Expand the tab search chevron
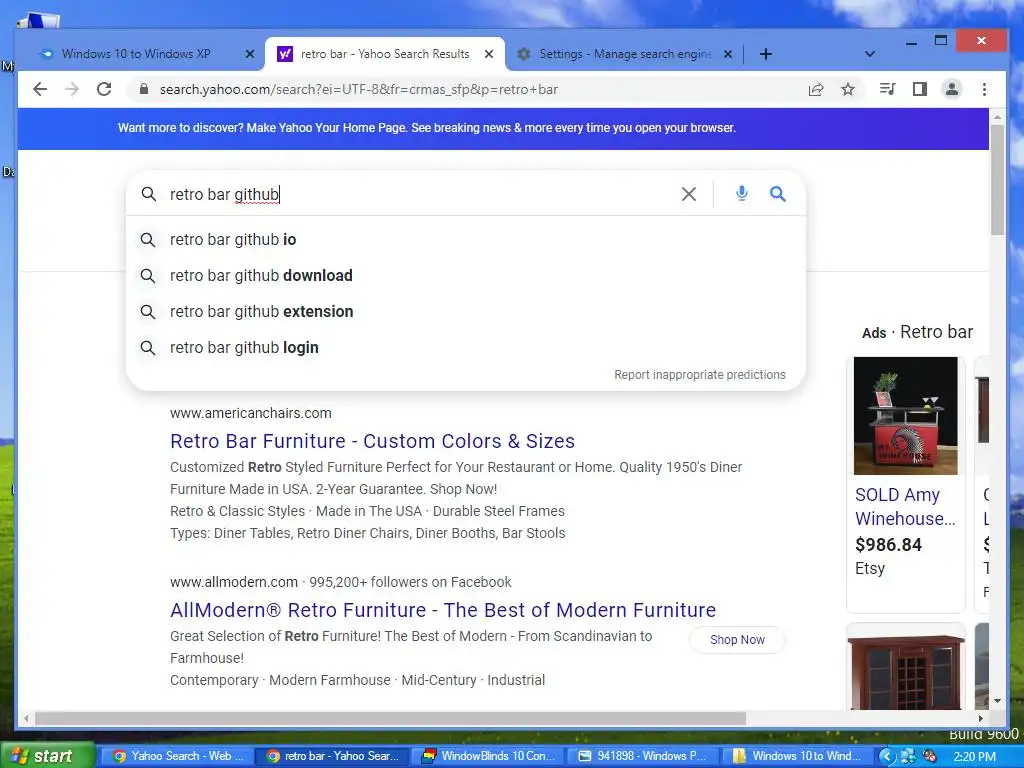 pos(869,54)
